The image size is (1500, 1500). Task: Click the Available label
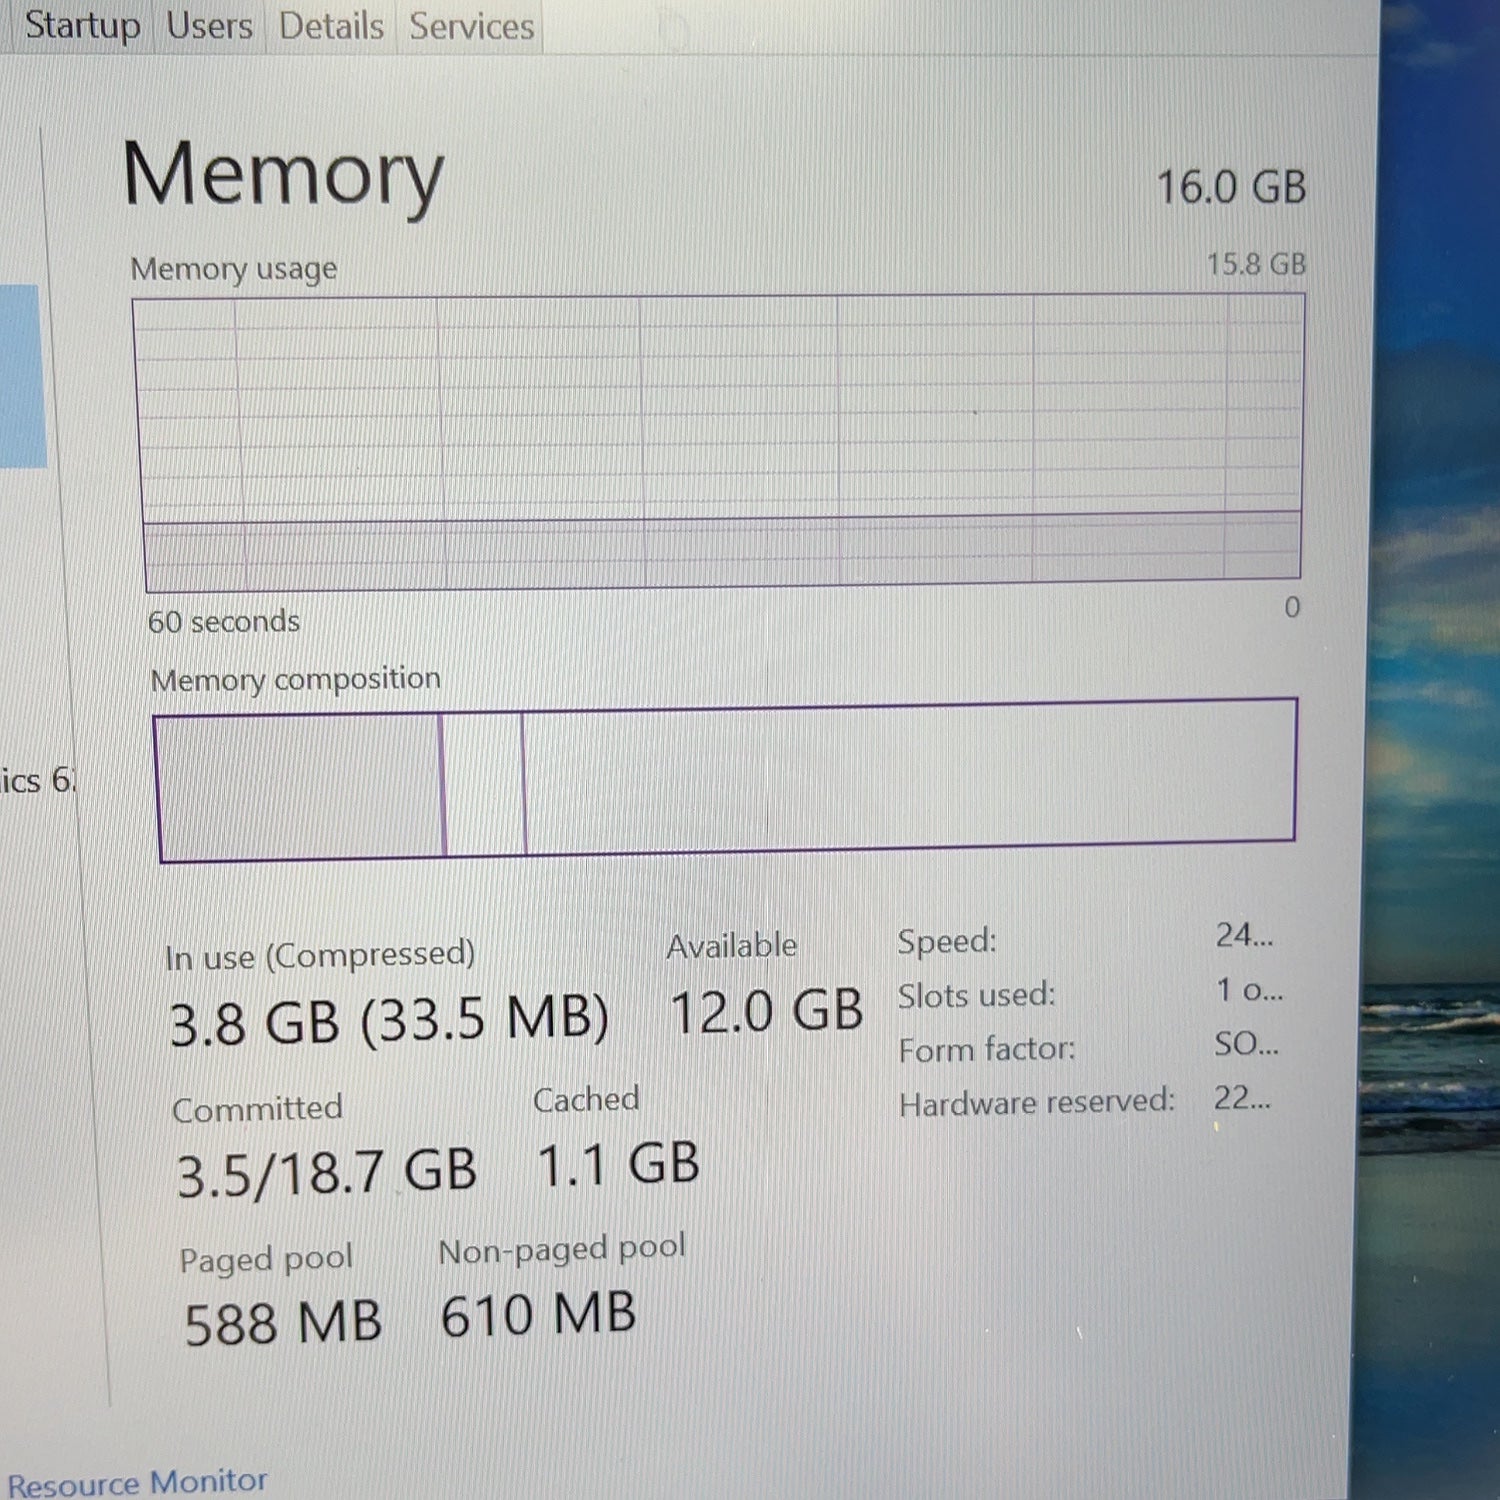pos(732,945)
